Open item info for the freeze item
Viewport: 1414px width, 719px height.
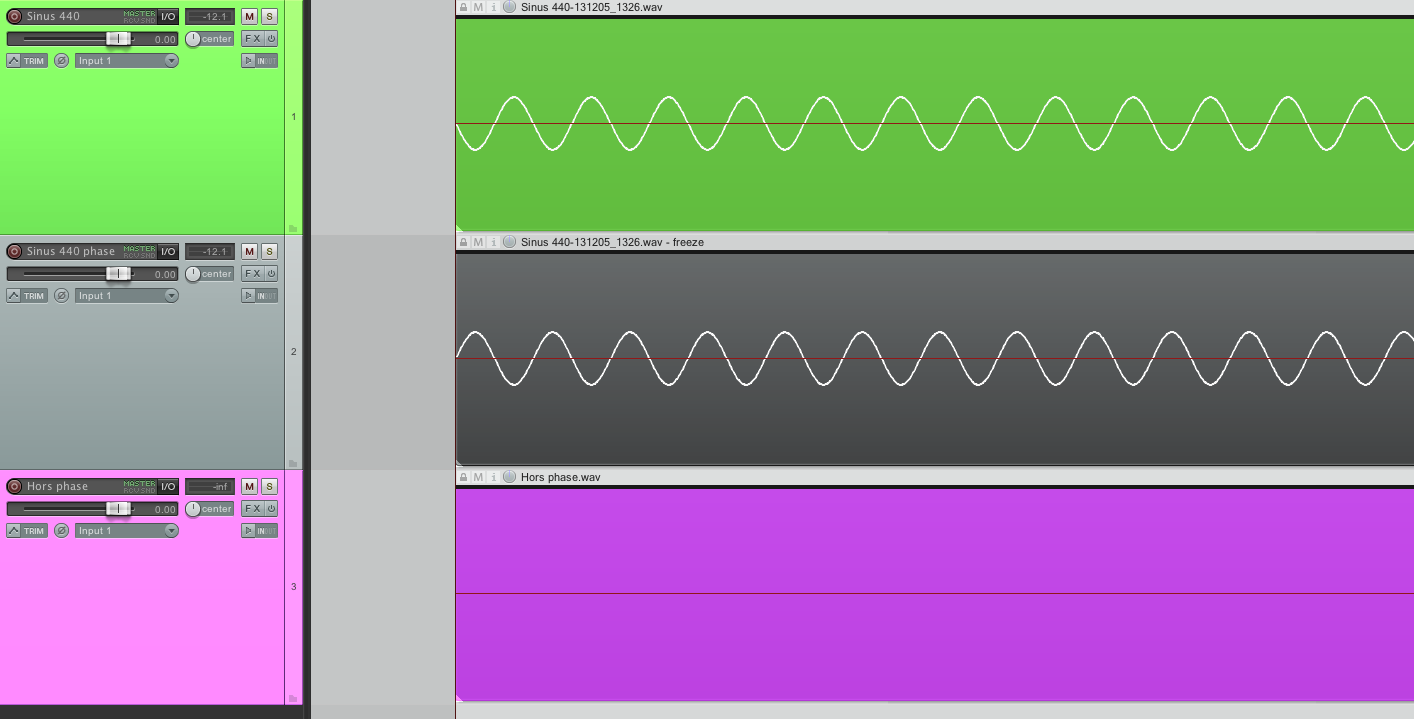tap(493, 242)
